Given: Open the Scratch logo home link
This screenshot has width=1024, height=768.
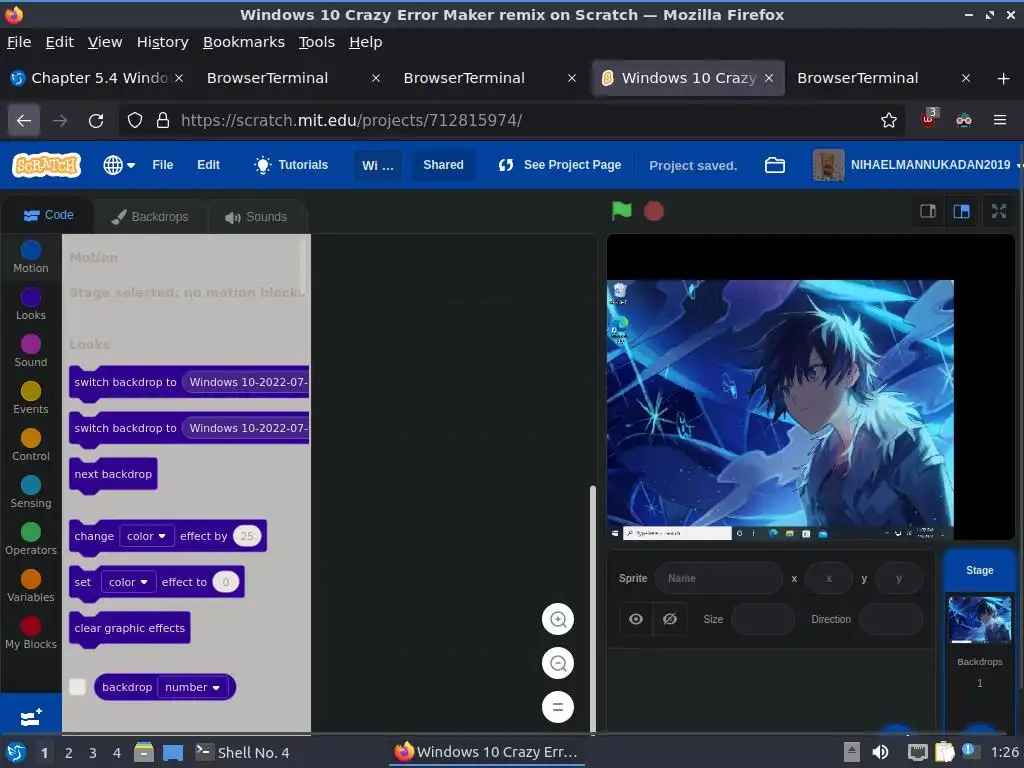Looking at the screenshot, I should coord(46,165).
